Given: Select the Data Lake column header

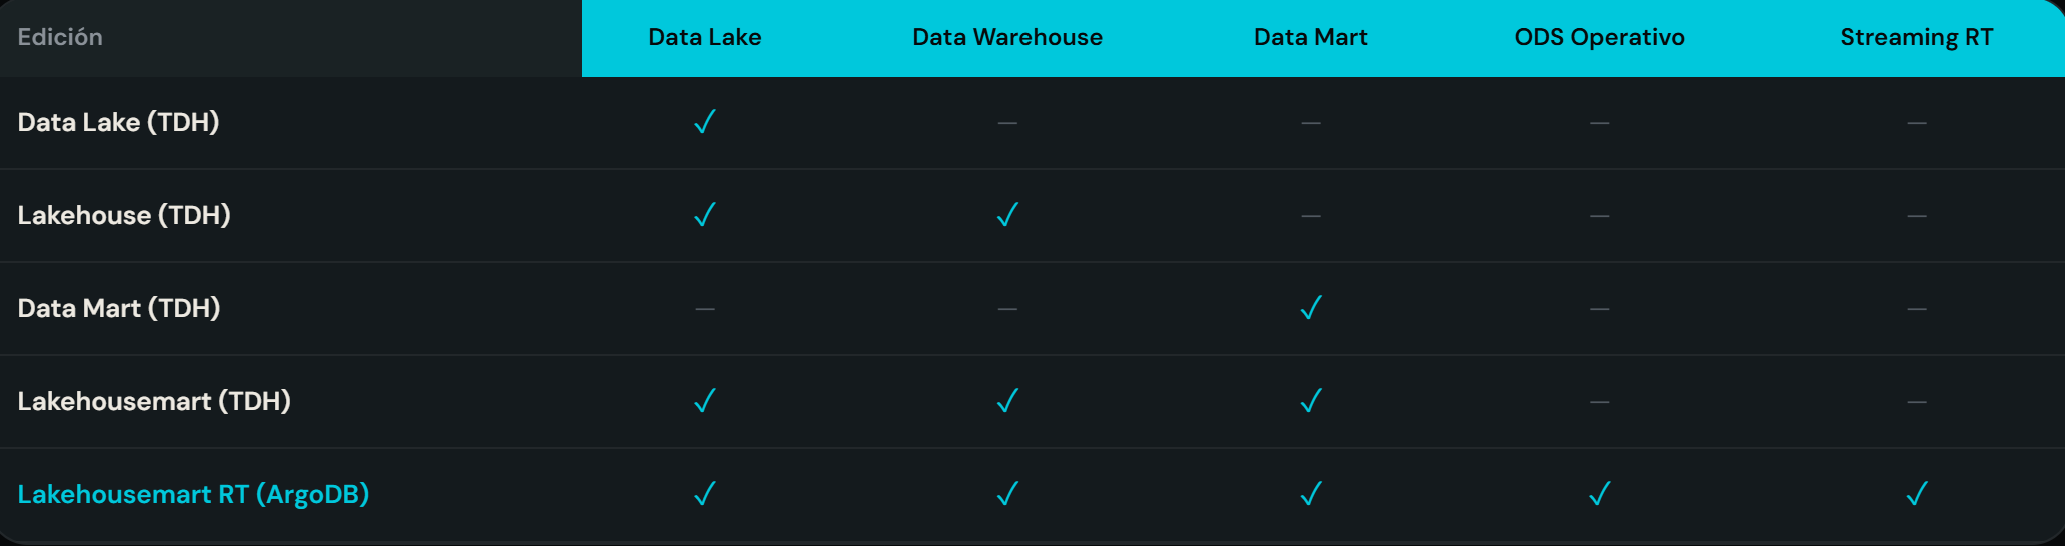Looking at the screenshot, I should [x=705, y=38].
